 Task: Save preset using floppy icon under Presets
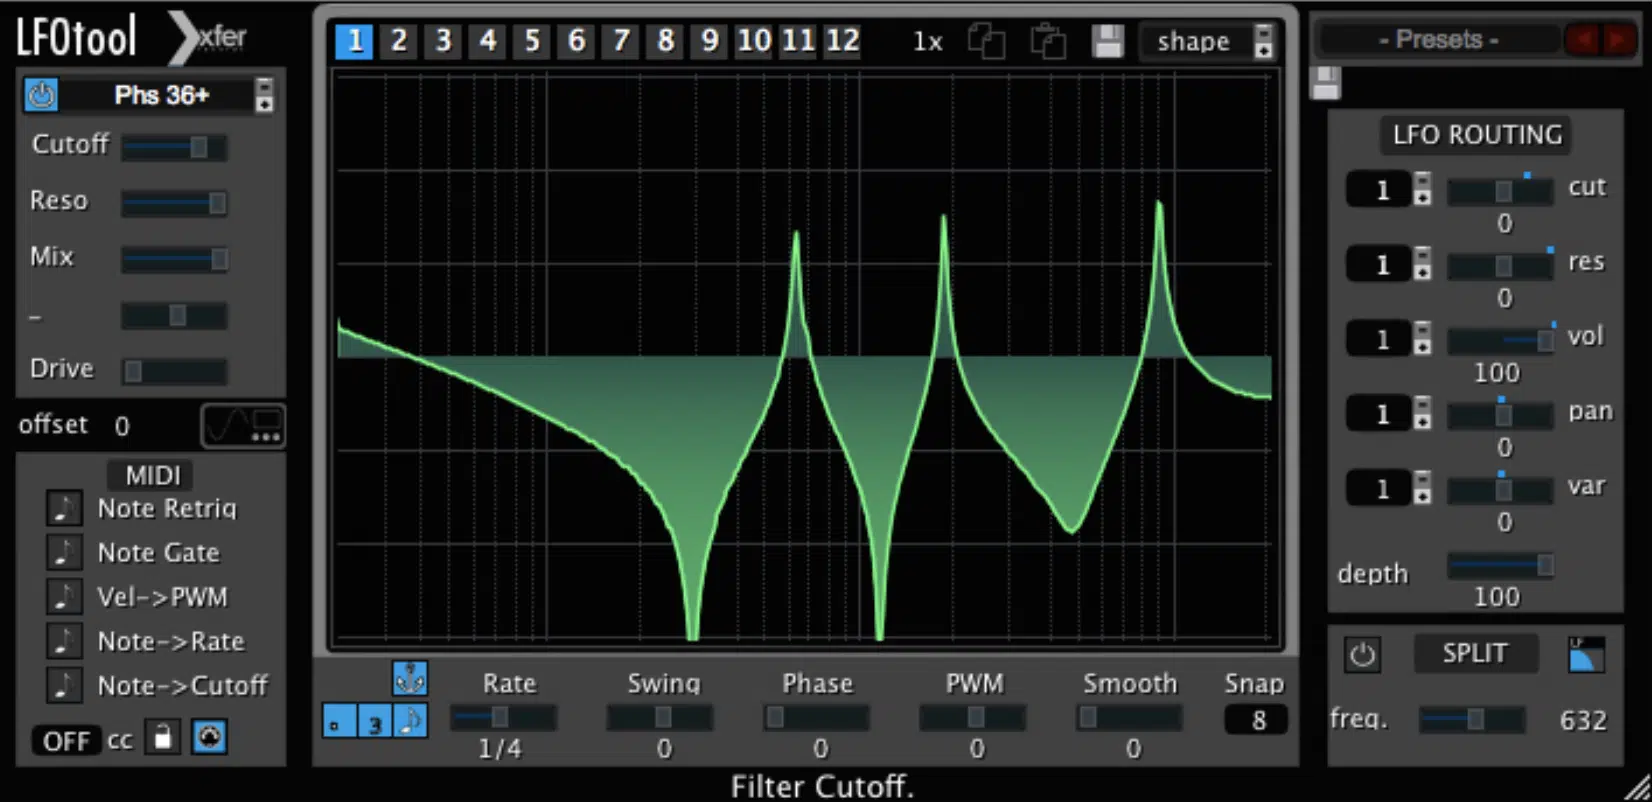(1325, 83)
